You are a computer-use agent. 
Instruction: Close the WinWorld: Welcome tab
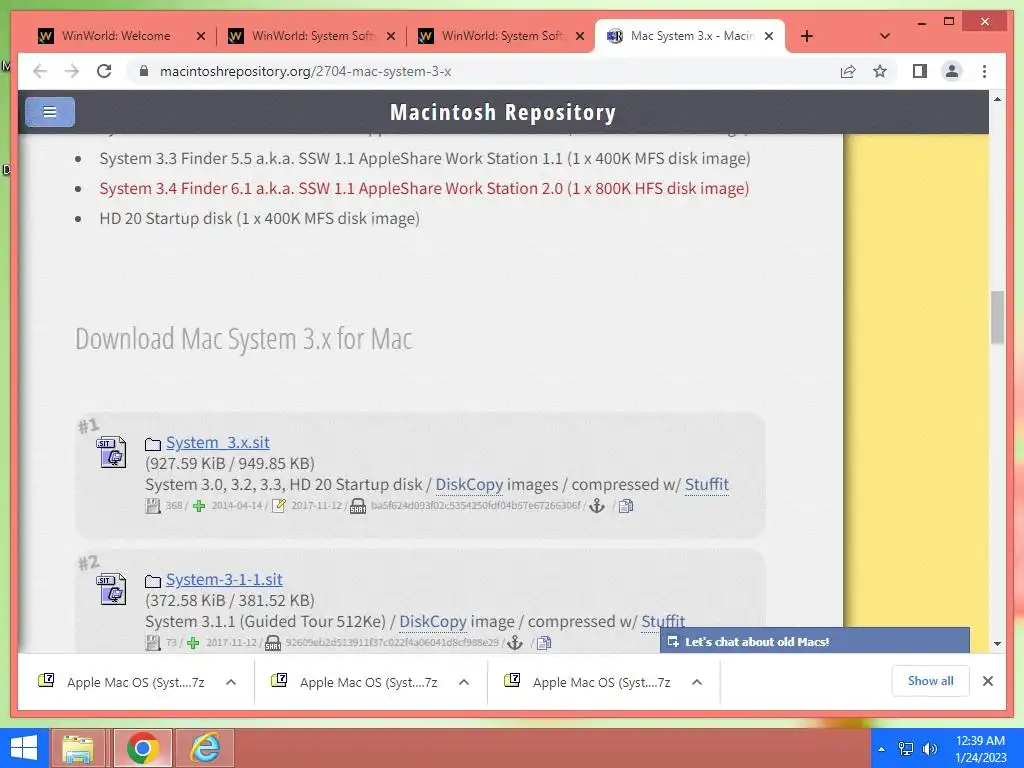200,36
